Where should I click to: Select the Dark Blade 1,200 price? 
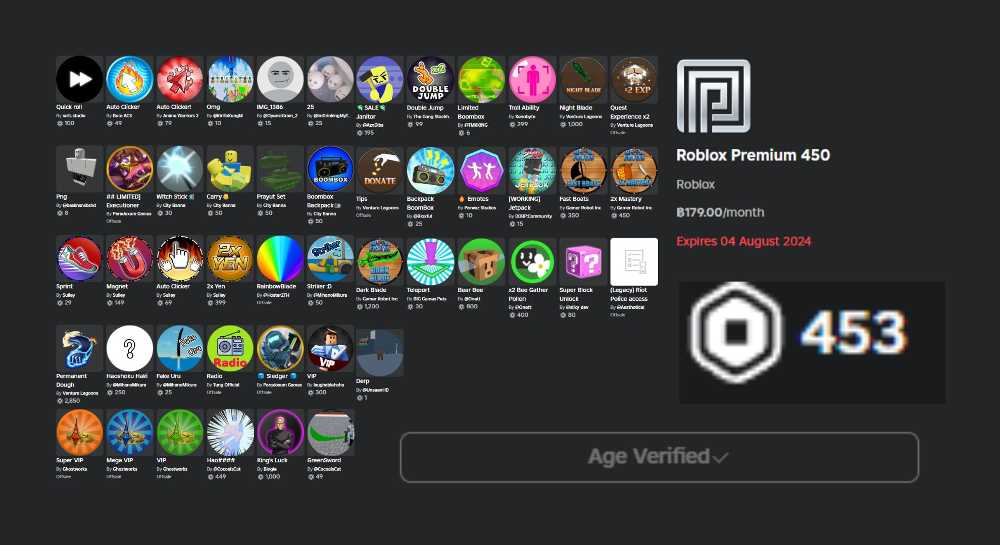pyautogui.click(x=372, y=307)
